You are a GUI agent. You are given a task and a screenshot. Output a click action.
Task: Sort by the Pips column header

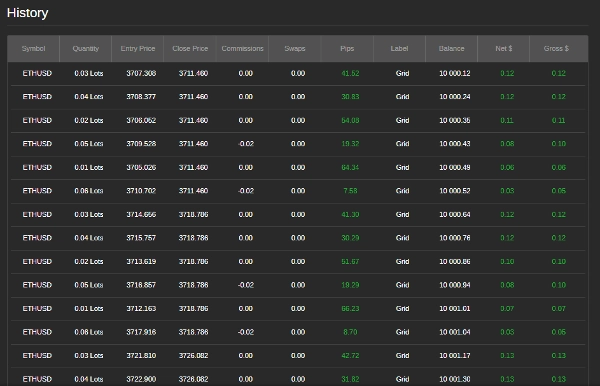coord(347,49)
